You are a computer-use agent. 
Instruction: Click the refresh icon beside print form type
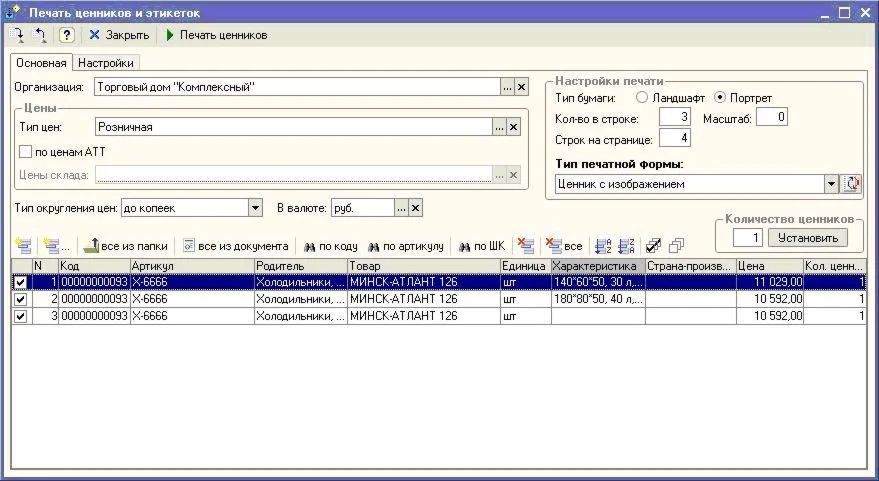click(x=852, y=184)
